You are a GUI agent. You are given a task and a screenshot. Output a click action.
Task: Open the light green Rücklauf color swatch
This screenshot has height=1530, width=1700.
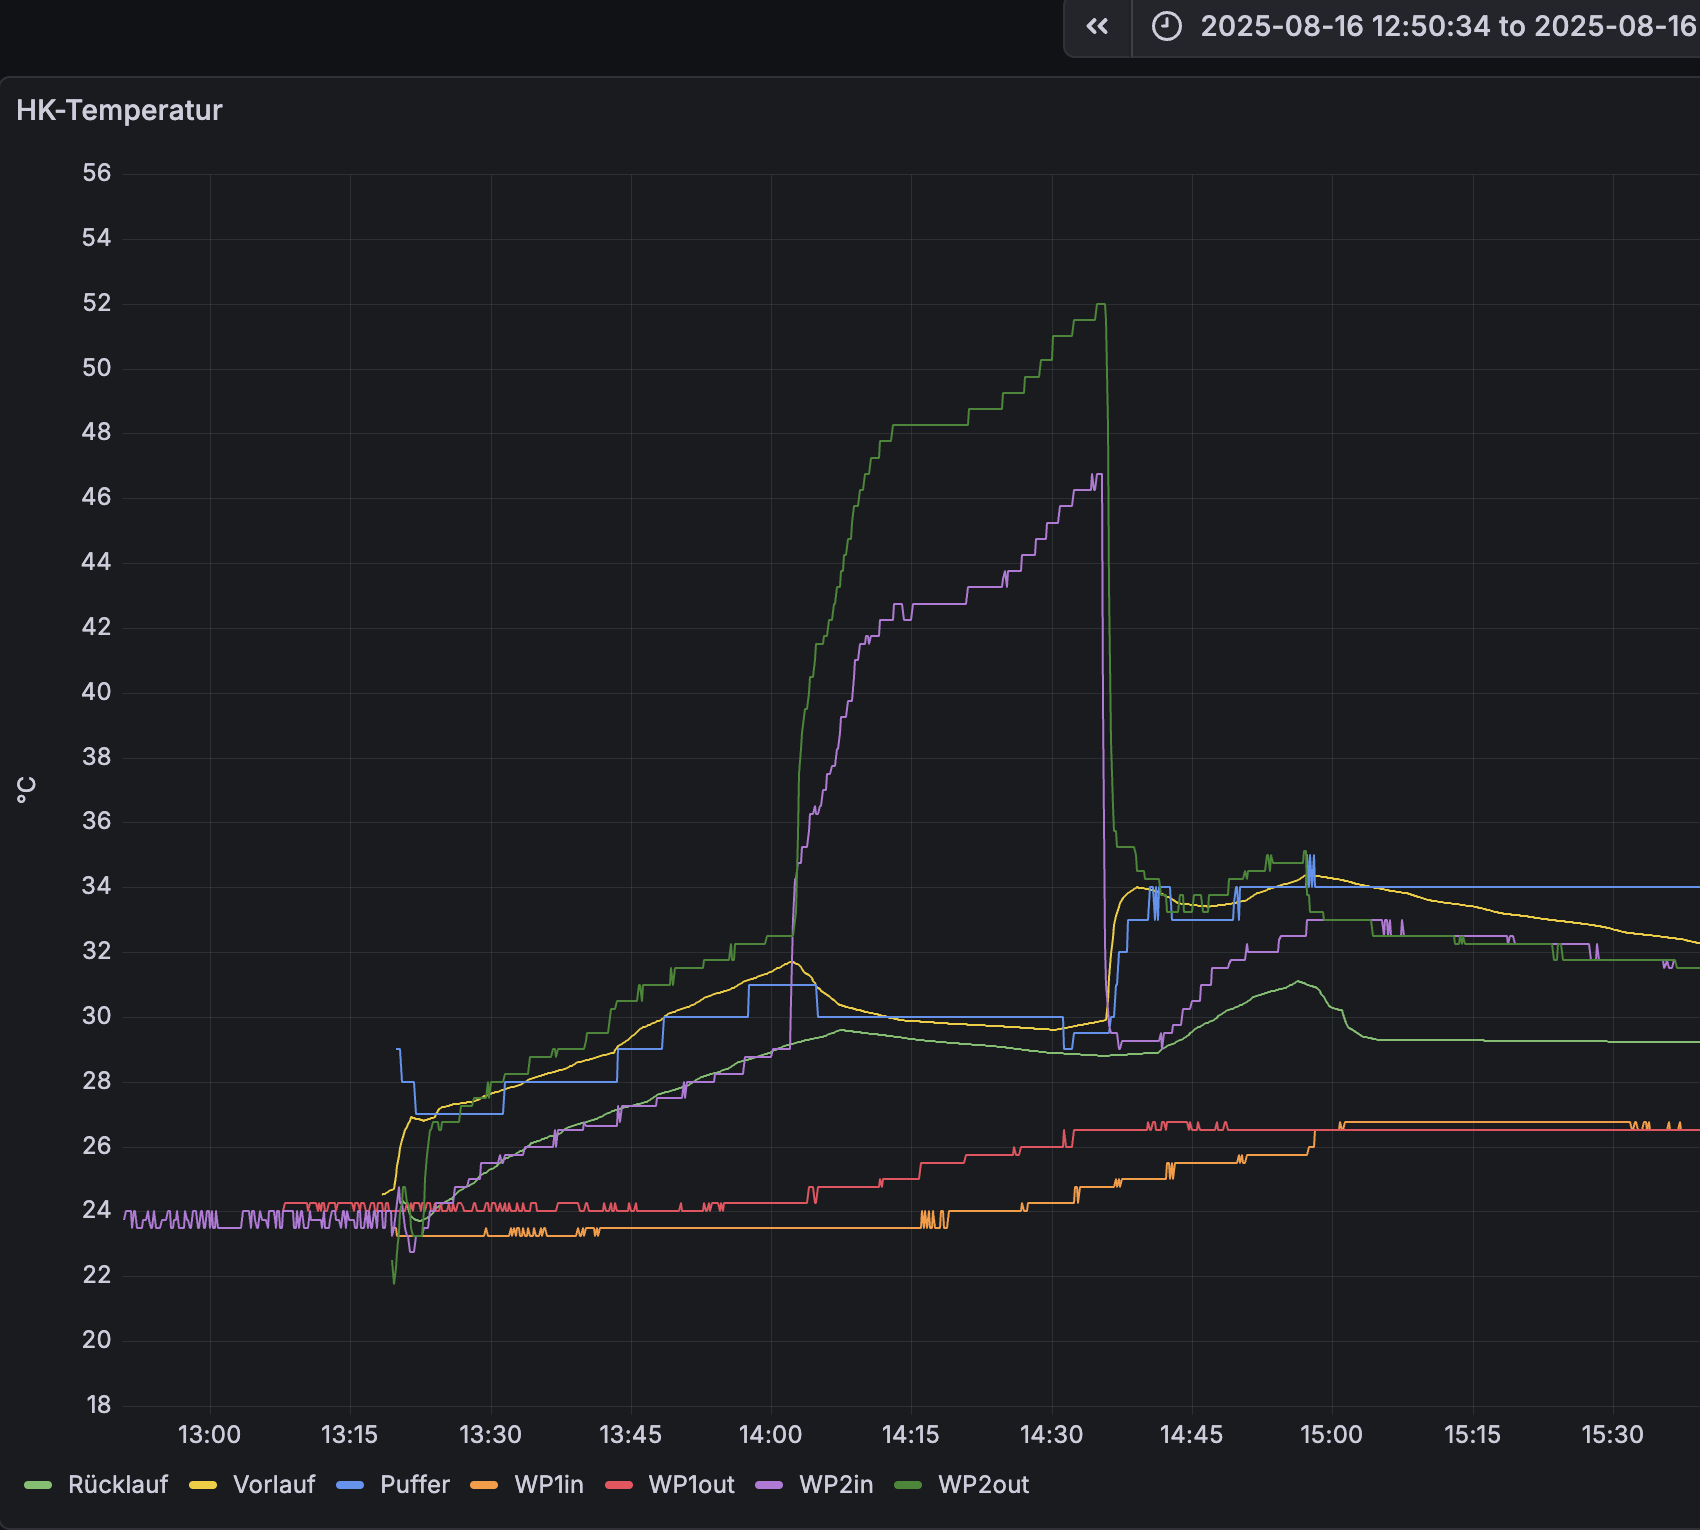pos(38,1485)
